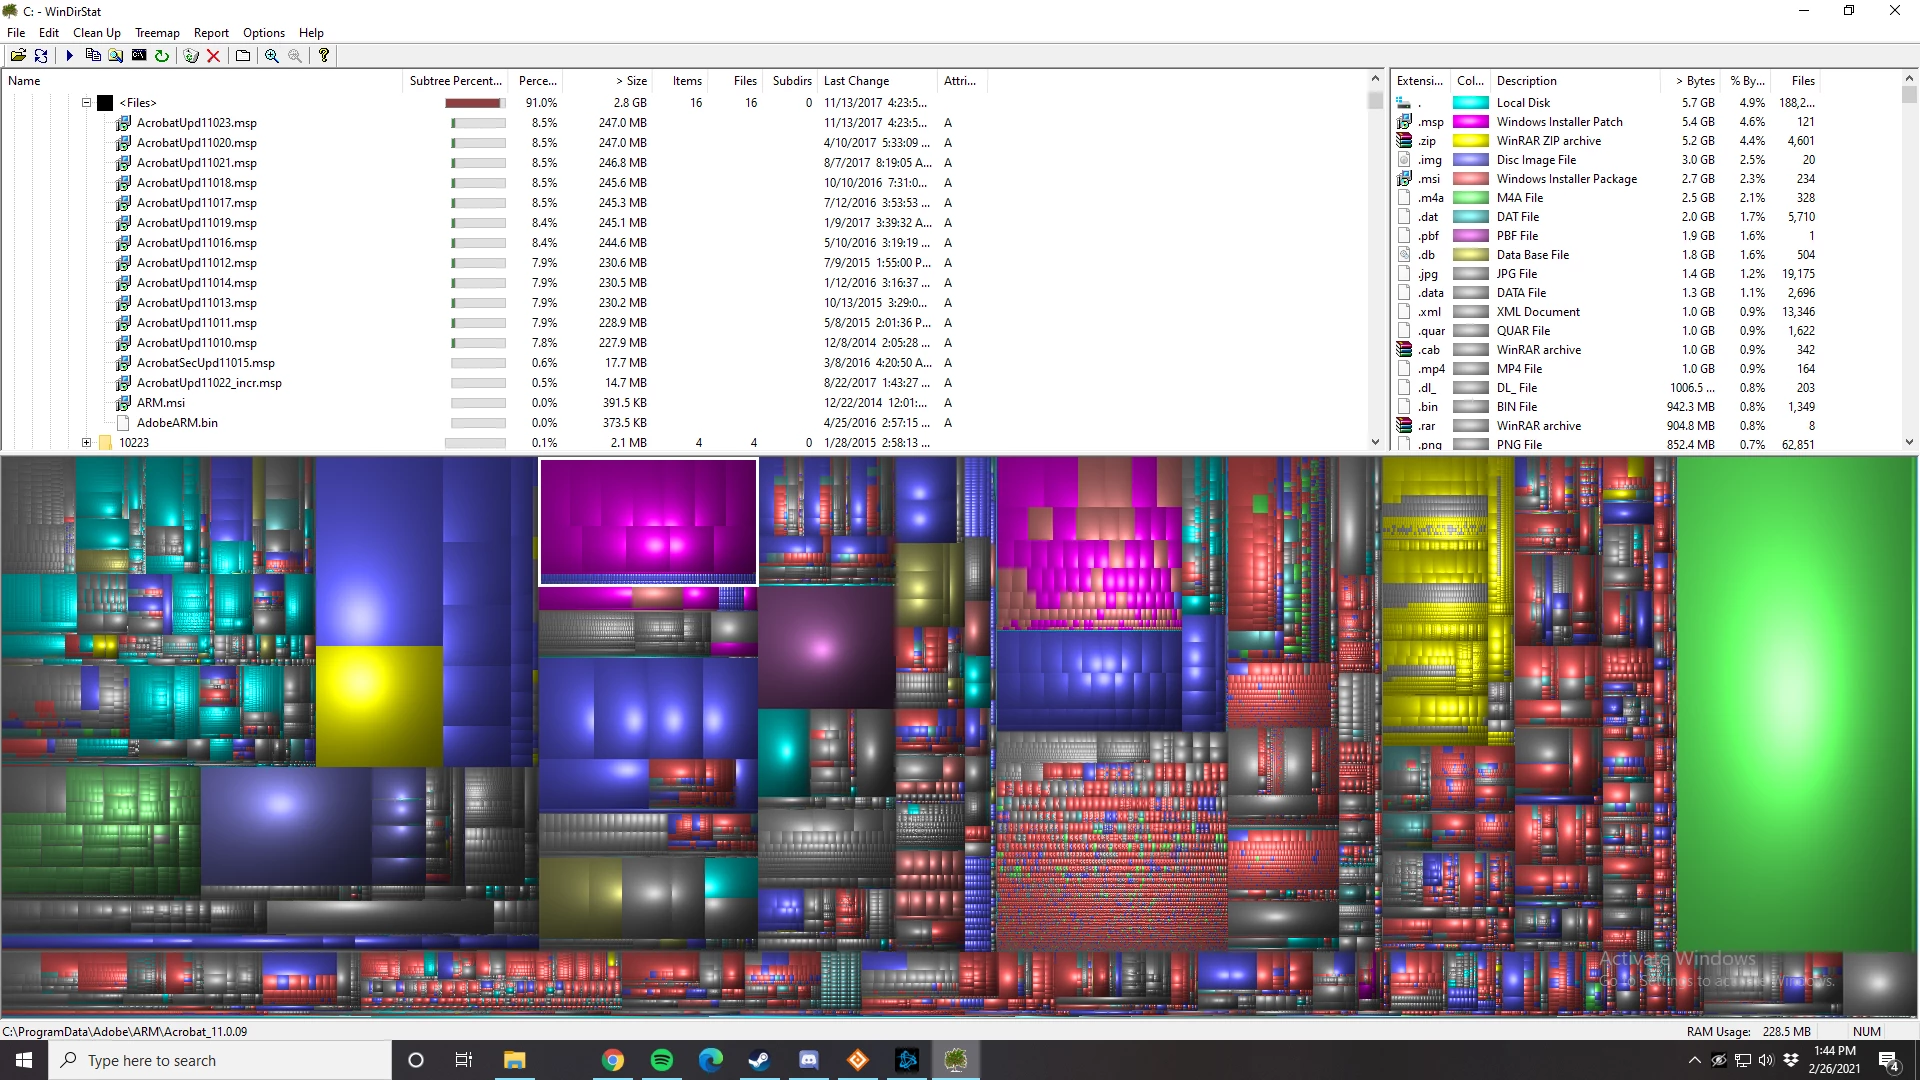Click the Open drive toolbar icon
Viewport: 1920px width, 1080px height.
pos(18,56)
